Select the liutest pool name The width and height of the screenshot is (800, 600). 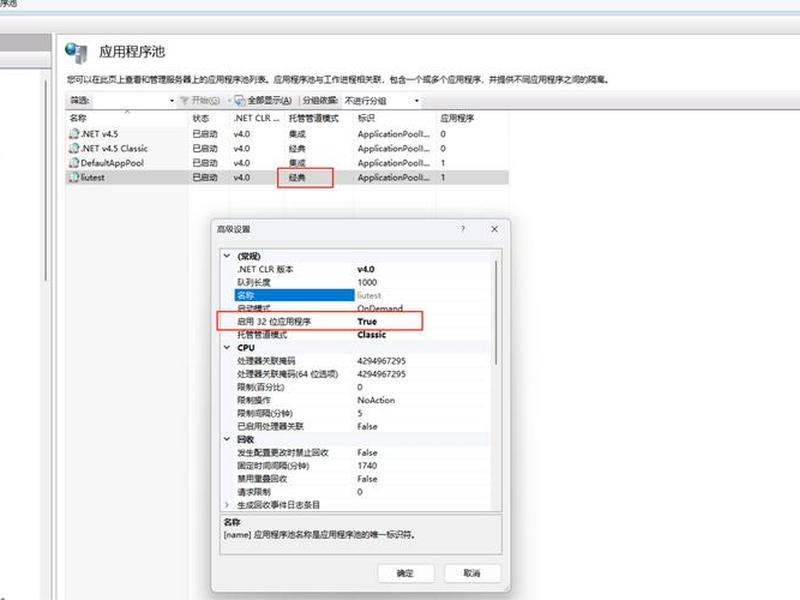pyautogui.click(x=93, y=177)
